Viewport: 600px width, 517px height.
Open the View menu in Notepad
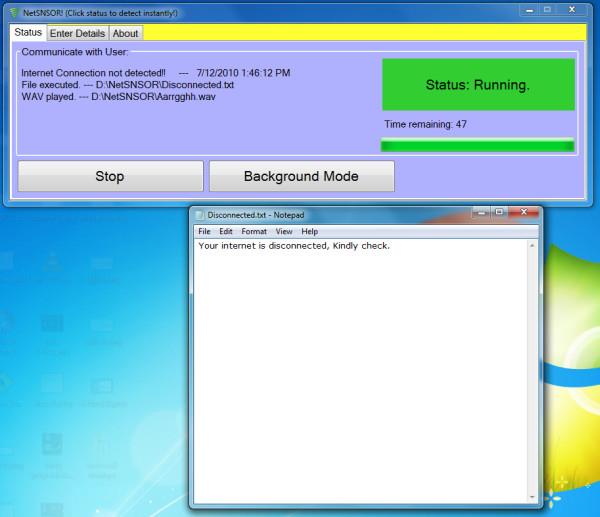pyautogui.click(x=284, y=231)
